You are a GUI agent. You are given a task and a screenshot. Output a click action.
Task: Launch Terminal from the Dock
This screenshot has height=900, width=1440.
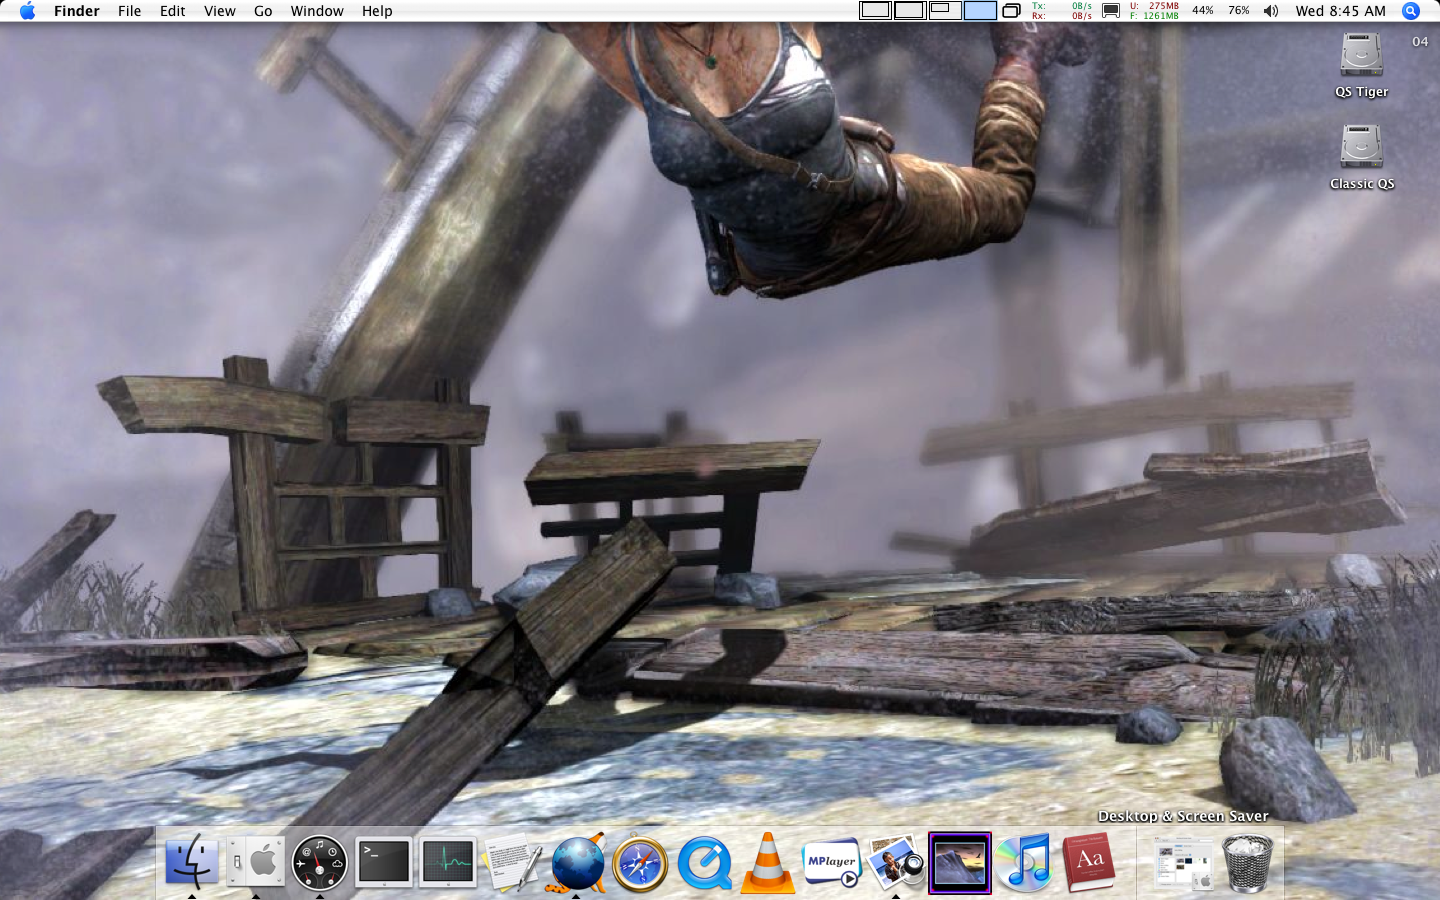tap(384, 862)
